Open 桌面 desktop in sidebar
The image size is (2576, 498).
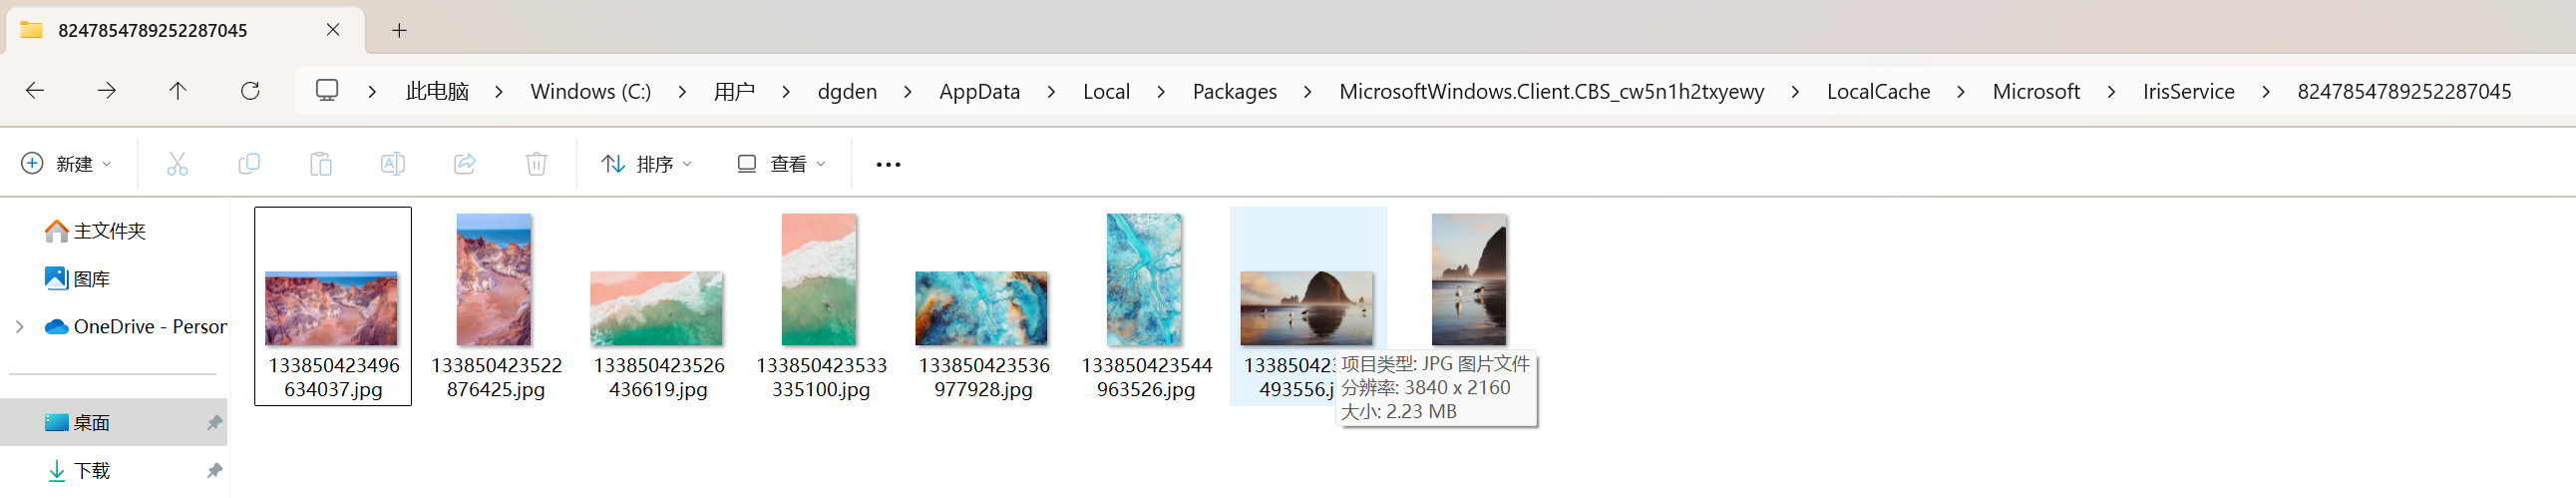coord(91,423)
